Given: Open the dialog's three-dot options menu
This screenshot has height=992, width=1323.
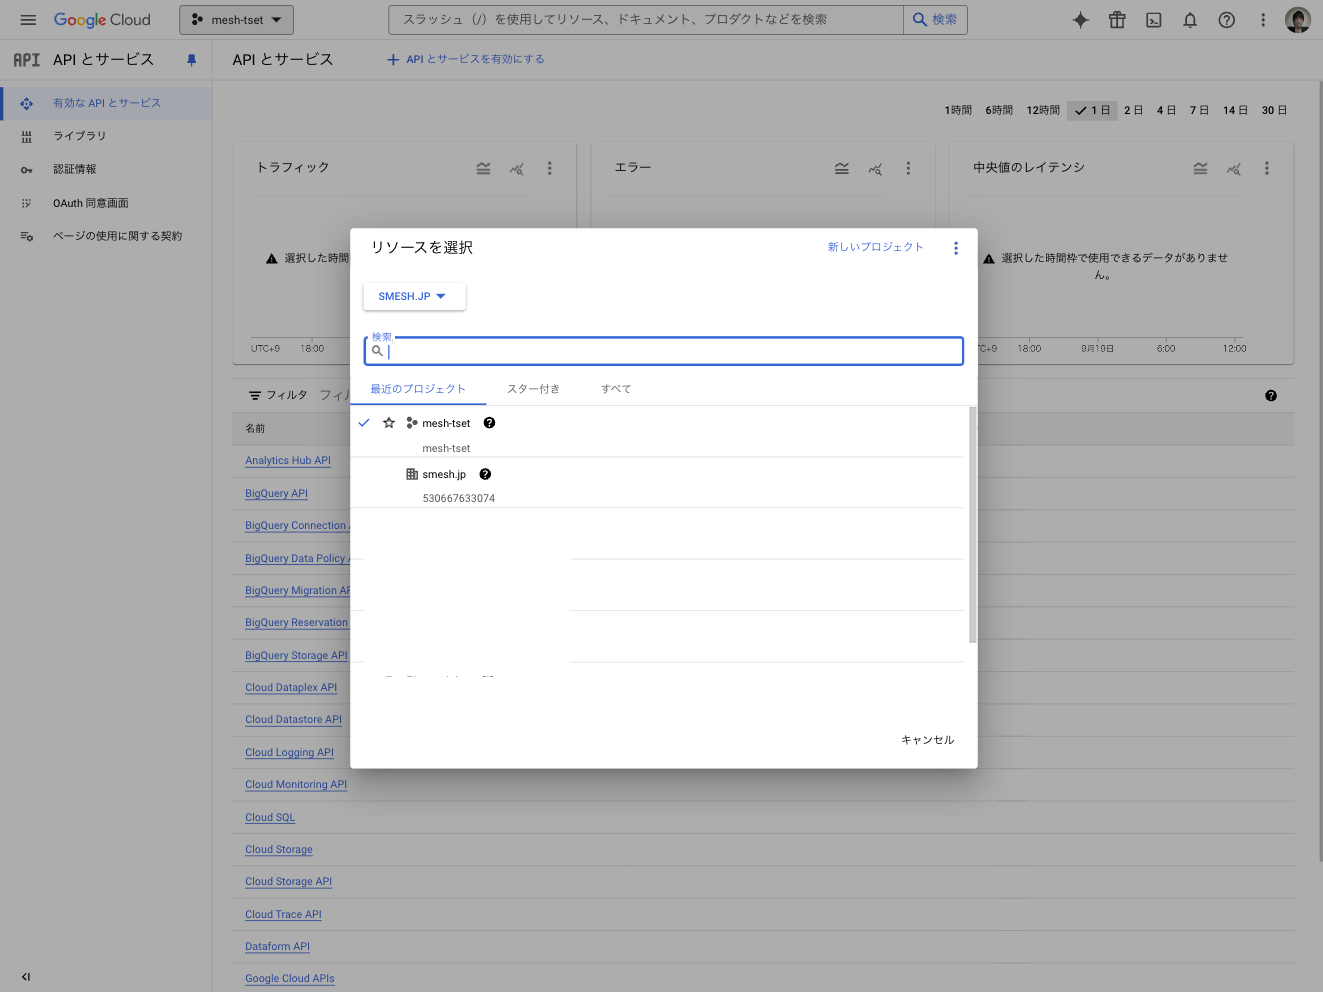Looking at the screenshot, I should click(956, 248).
